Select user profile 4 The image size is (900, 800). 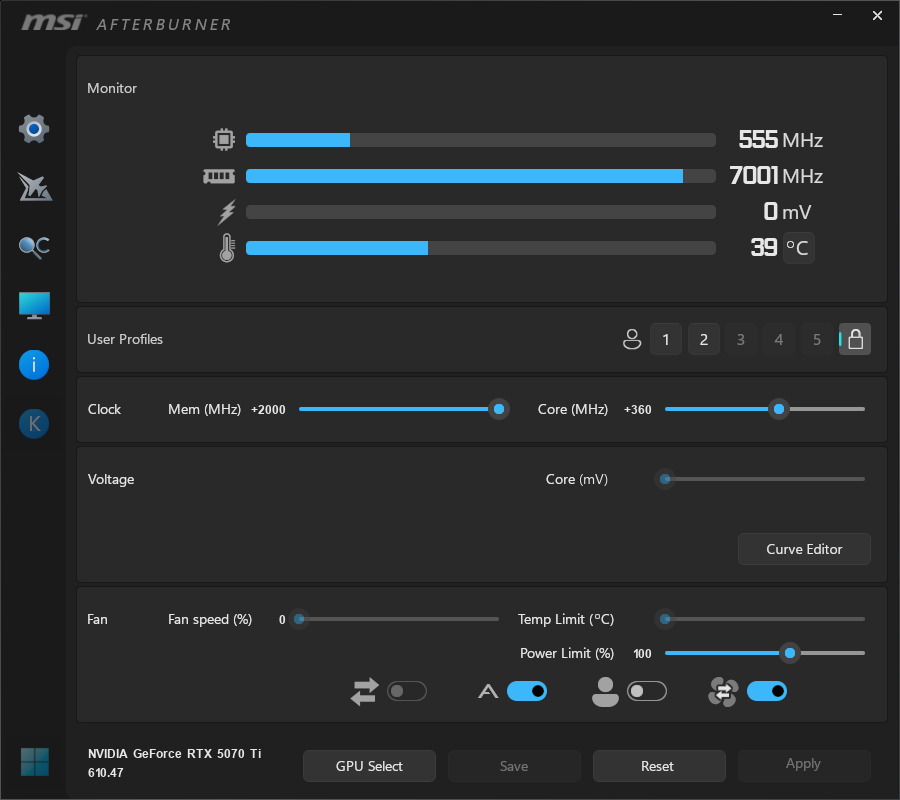click(x=779, y=339)
